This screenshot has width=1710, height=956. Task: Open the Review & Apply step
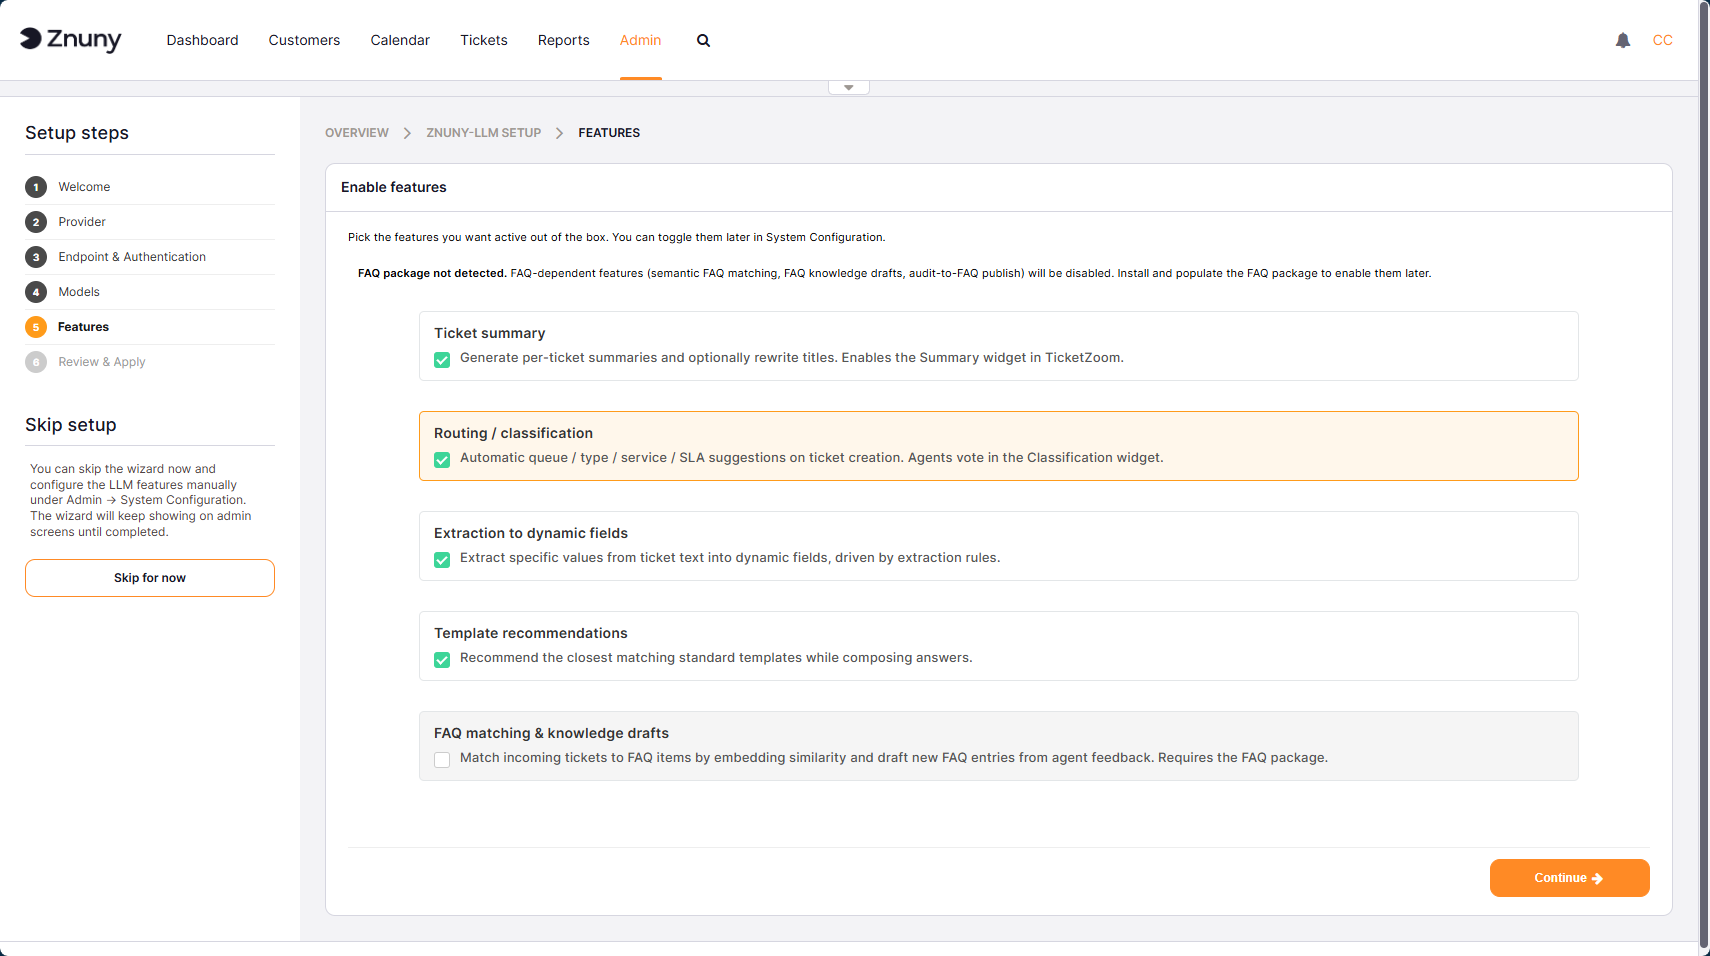[x=102, y=362]
